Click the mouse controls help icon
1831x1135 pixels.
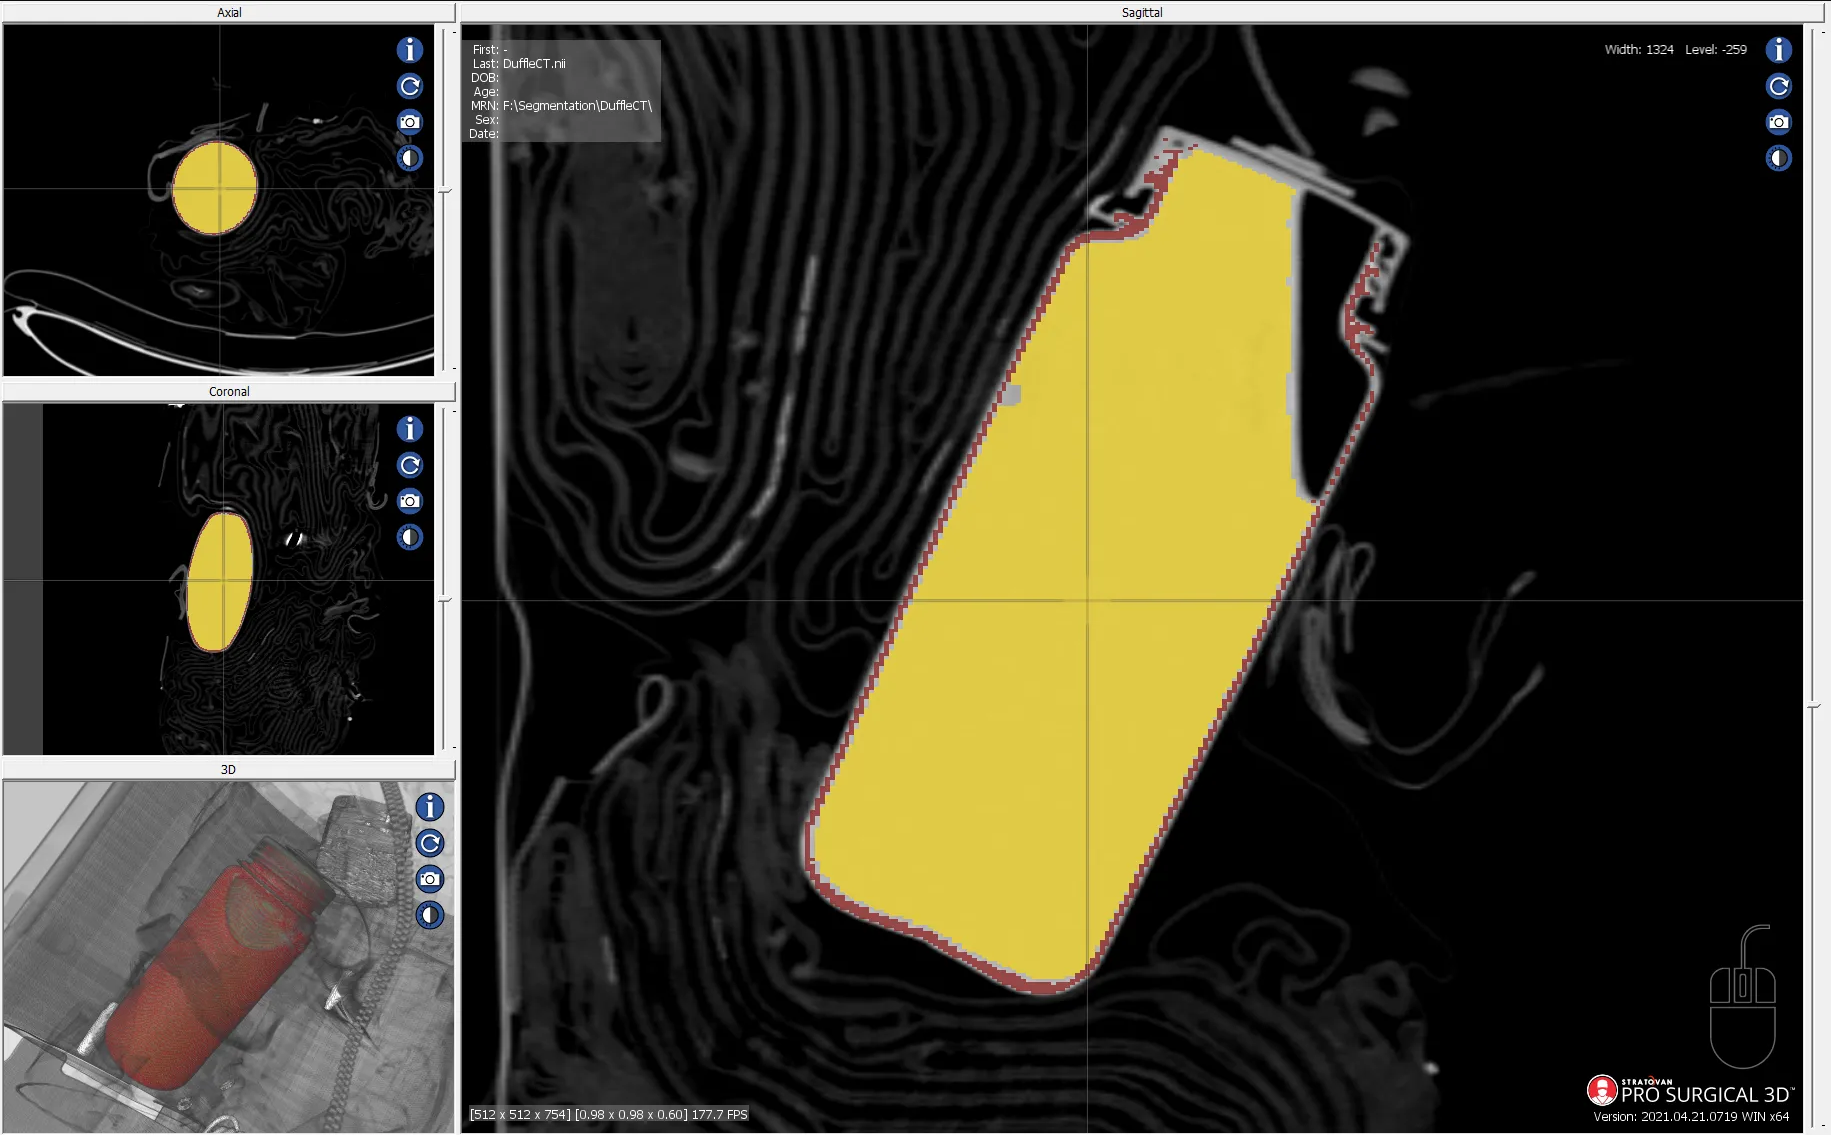pos(1742,998)
